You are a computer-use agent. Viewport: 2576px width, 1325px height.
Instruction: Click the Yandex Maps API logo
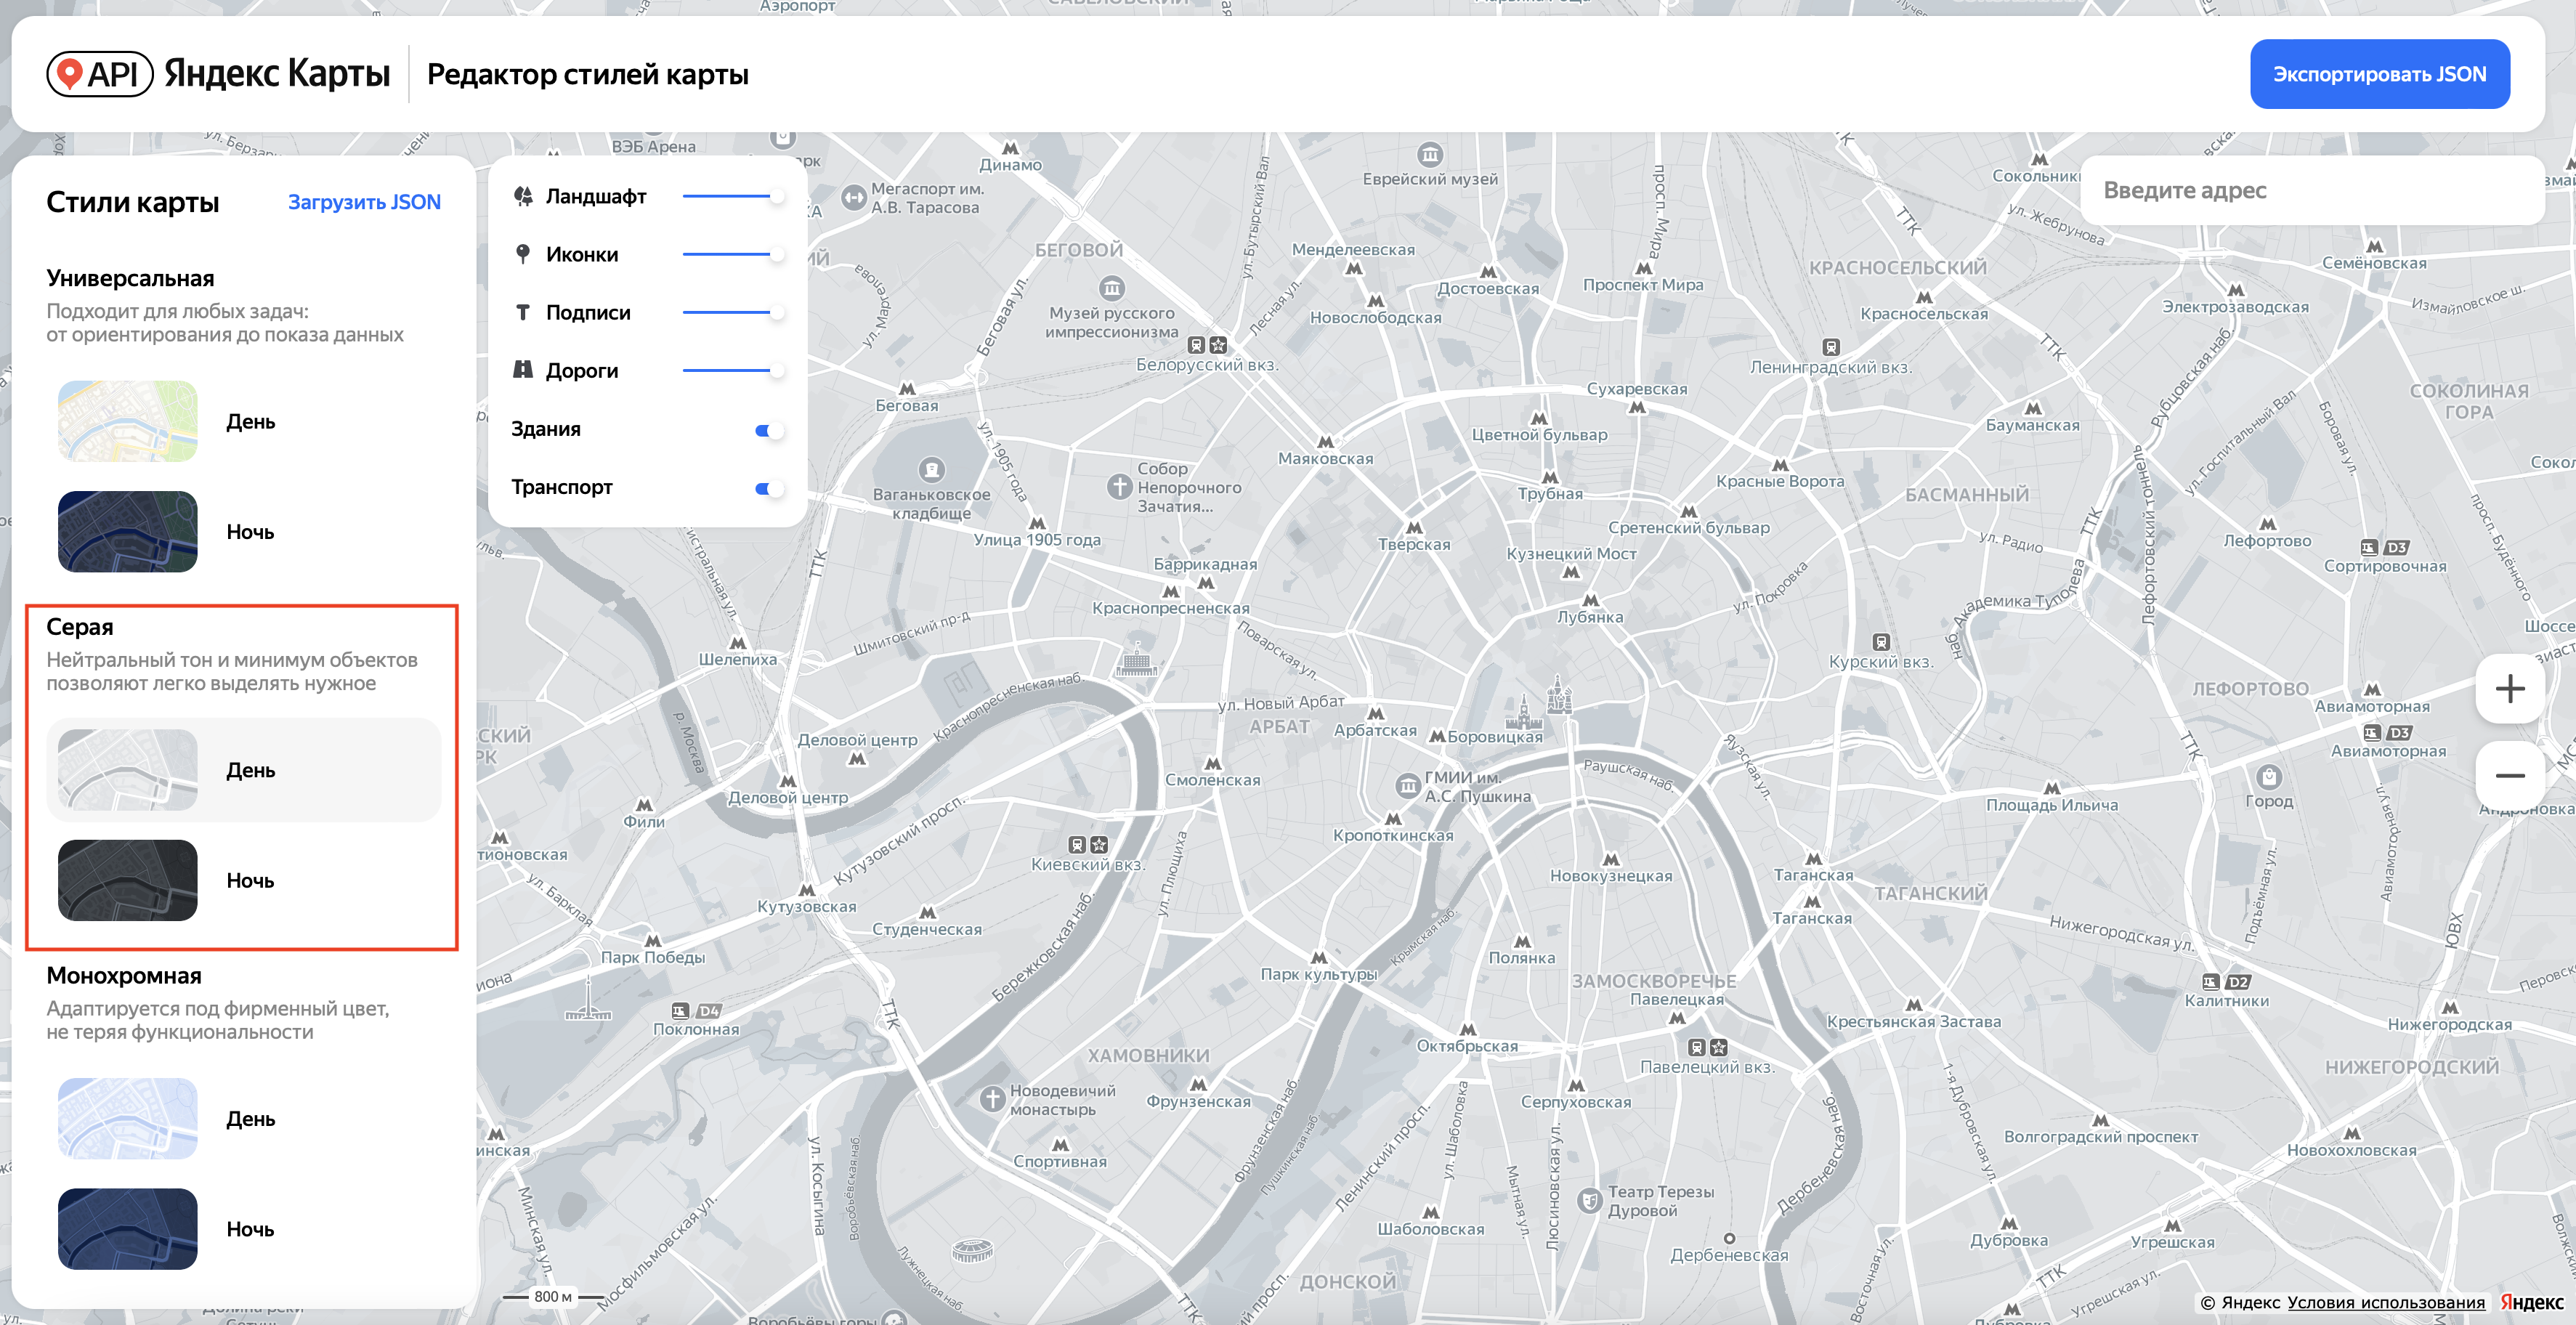(218, 74)
